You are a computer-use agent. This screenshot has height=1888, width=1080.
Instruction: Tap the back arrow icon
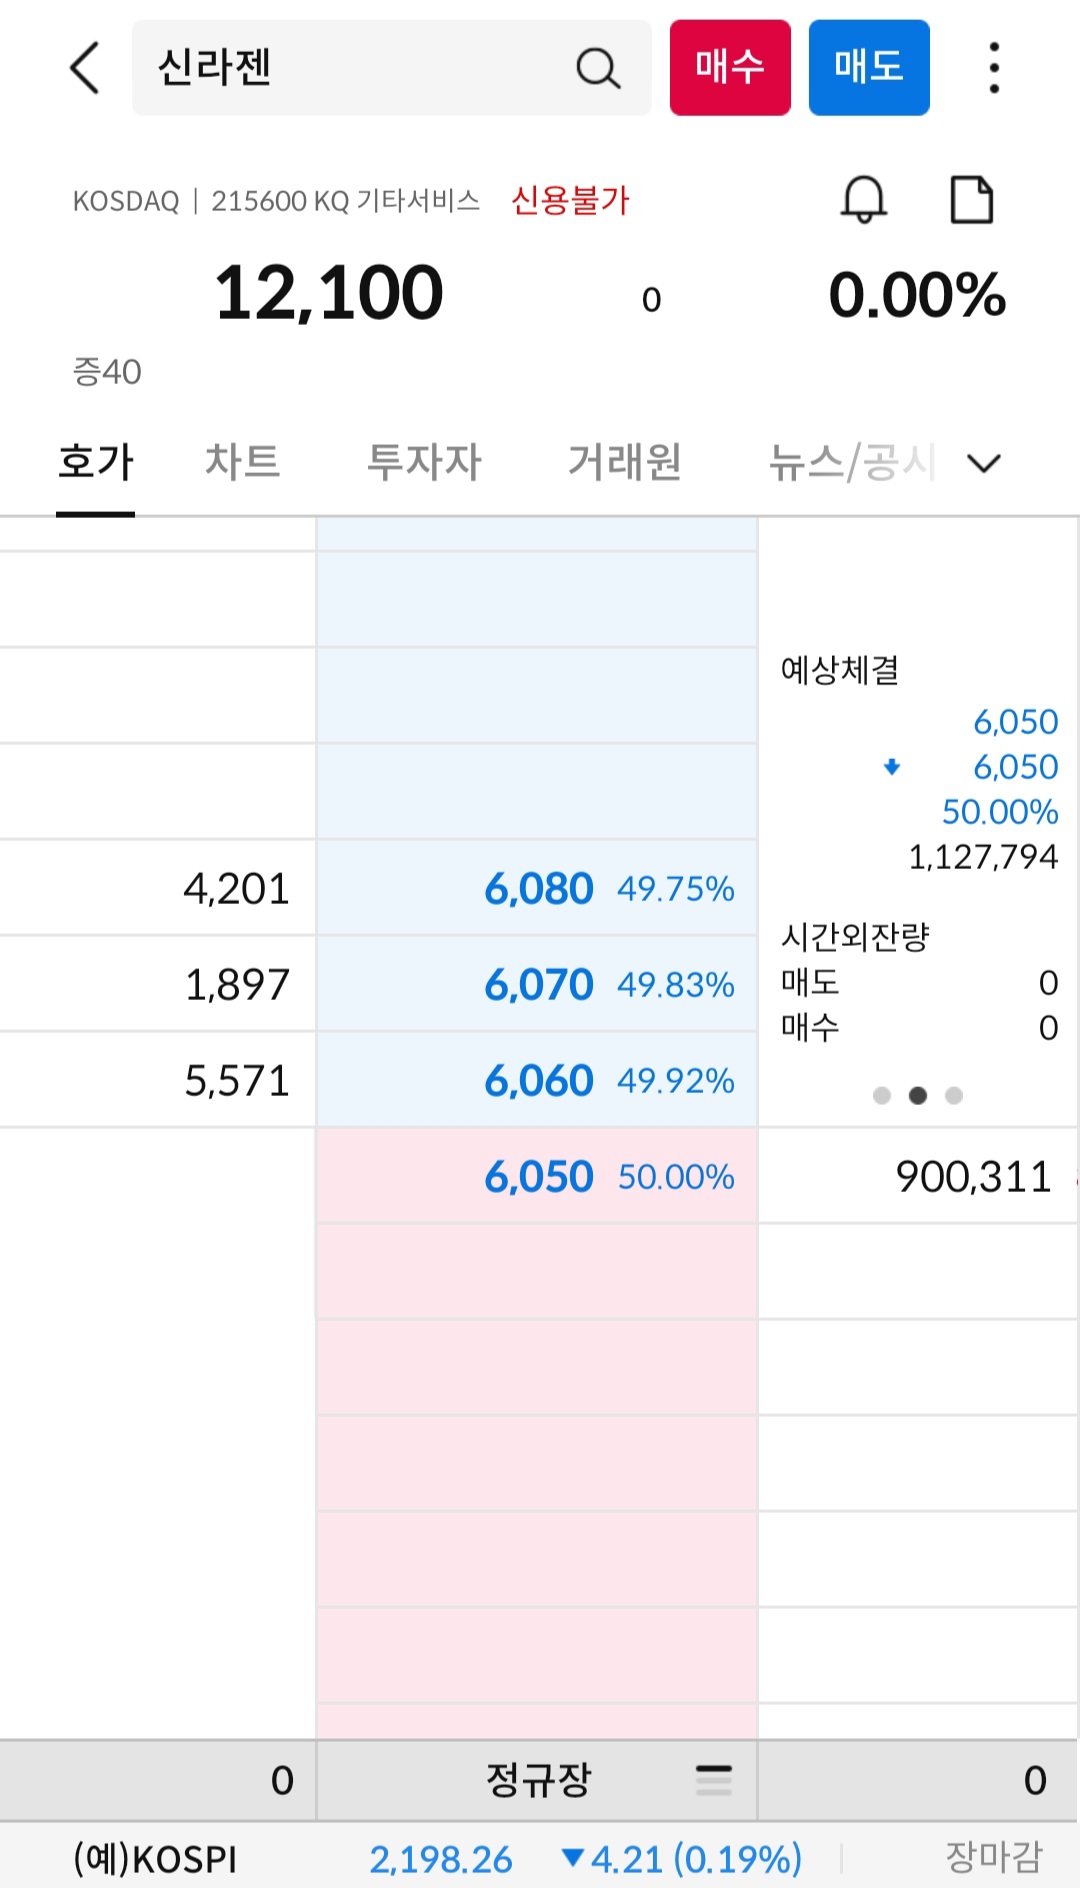click(x=85, y=68)
